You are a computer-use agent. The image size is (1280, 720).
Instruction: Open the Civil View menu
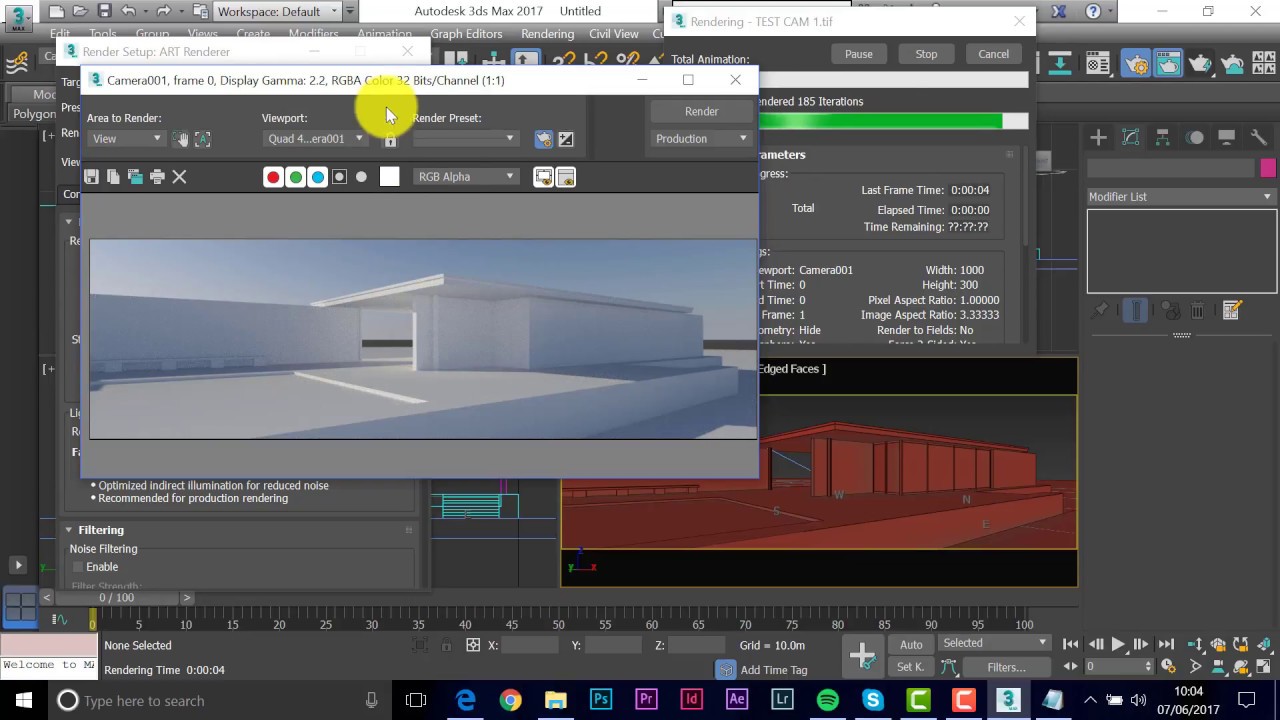(613, 34)
